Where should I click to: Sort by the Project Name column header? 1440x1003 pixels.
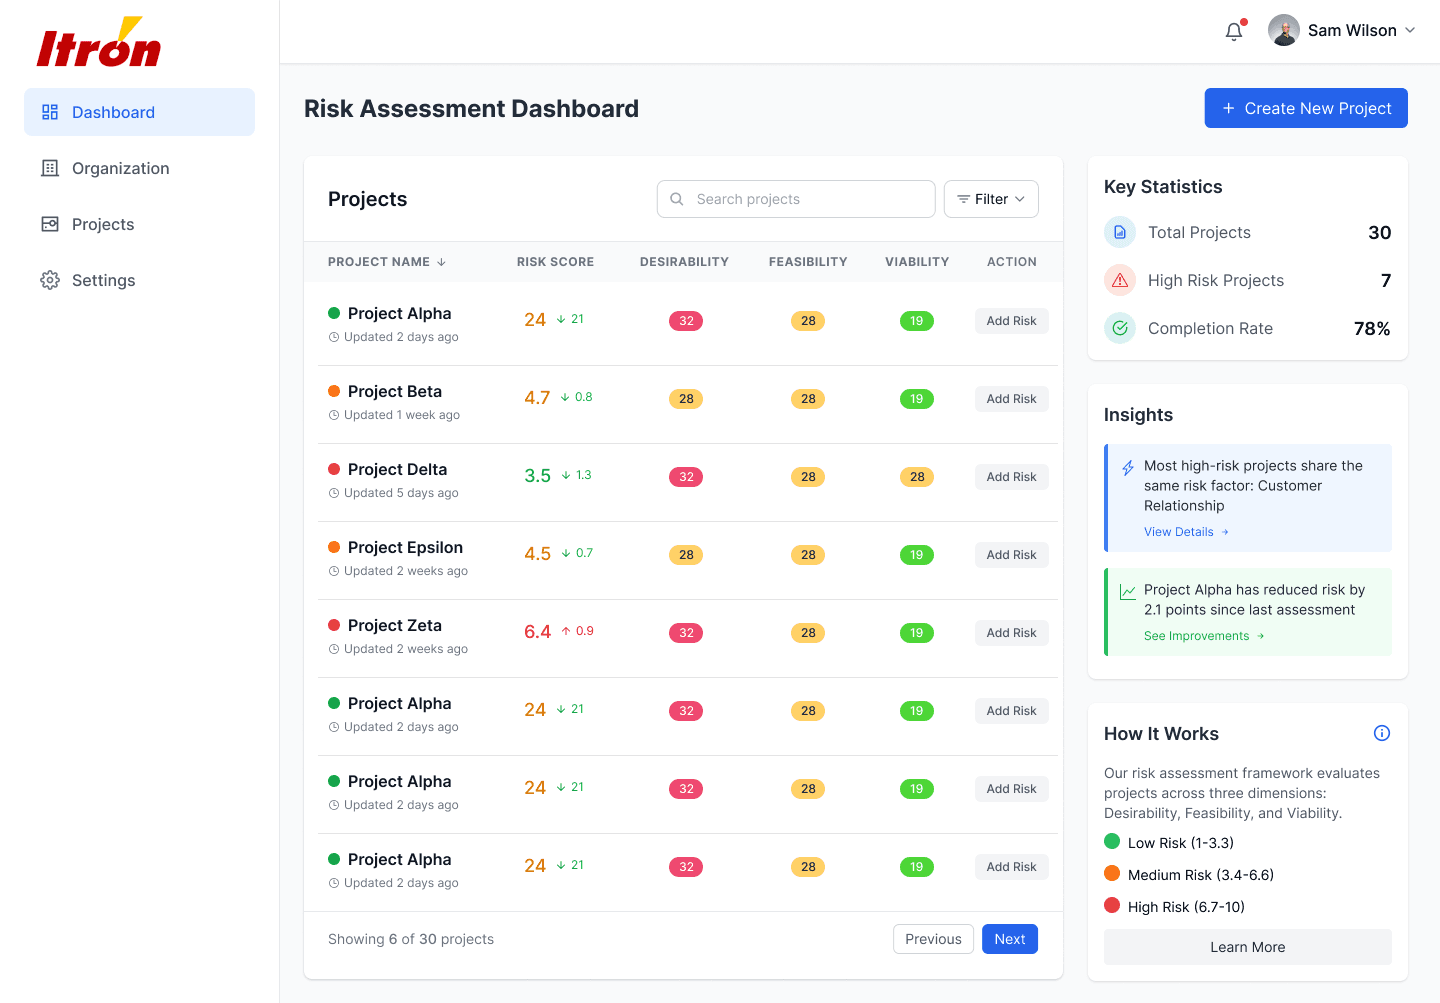387,262
